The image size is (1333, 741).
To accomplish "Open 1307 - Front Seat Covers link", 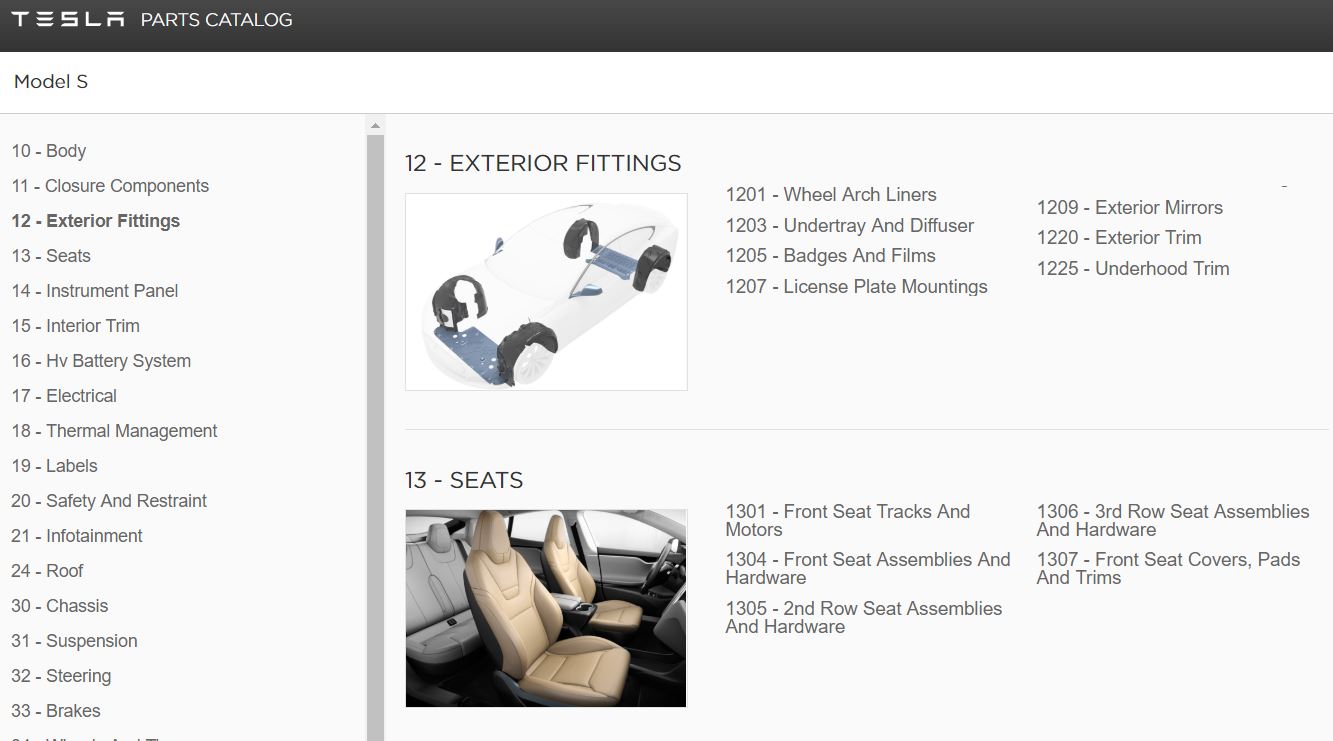I will point(1168,569).
